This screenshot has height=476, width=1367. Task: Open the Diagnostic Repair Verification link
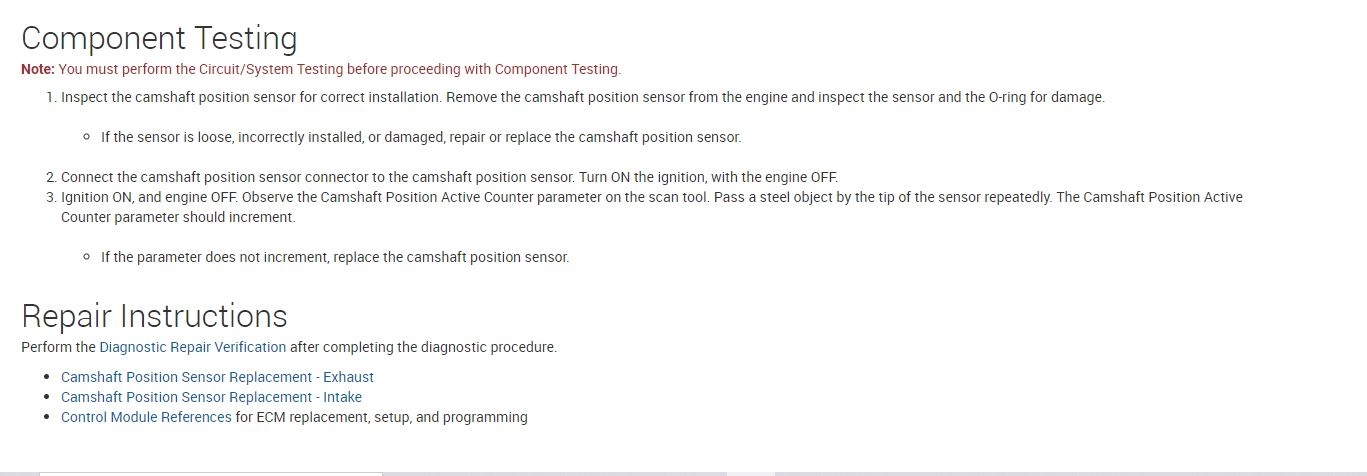pyautogui.click(x=192, y=347)
